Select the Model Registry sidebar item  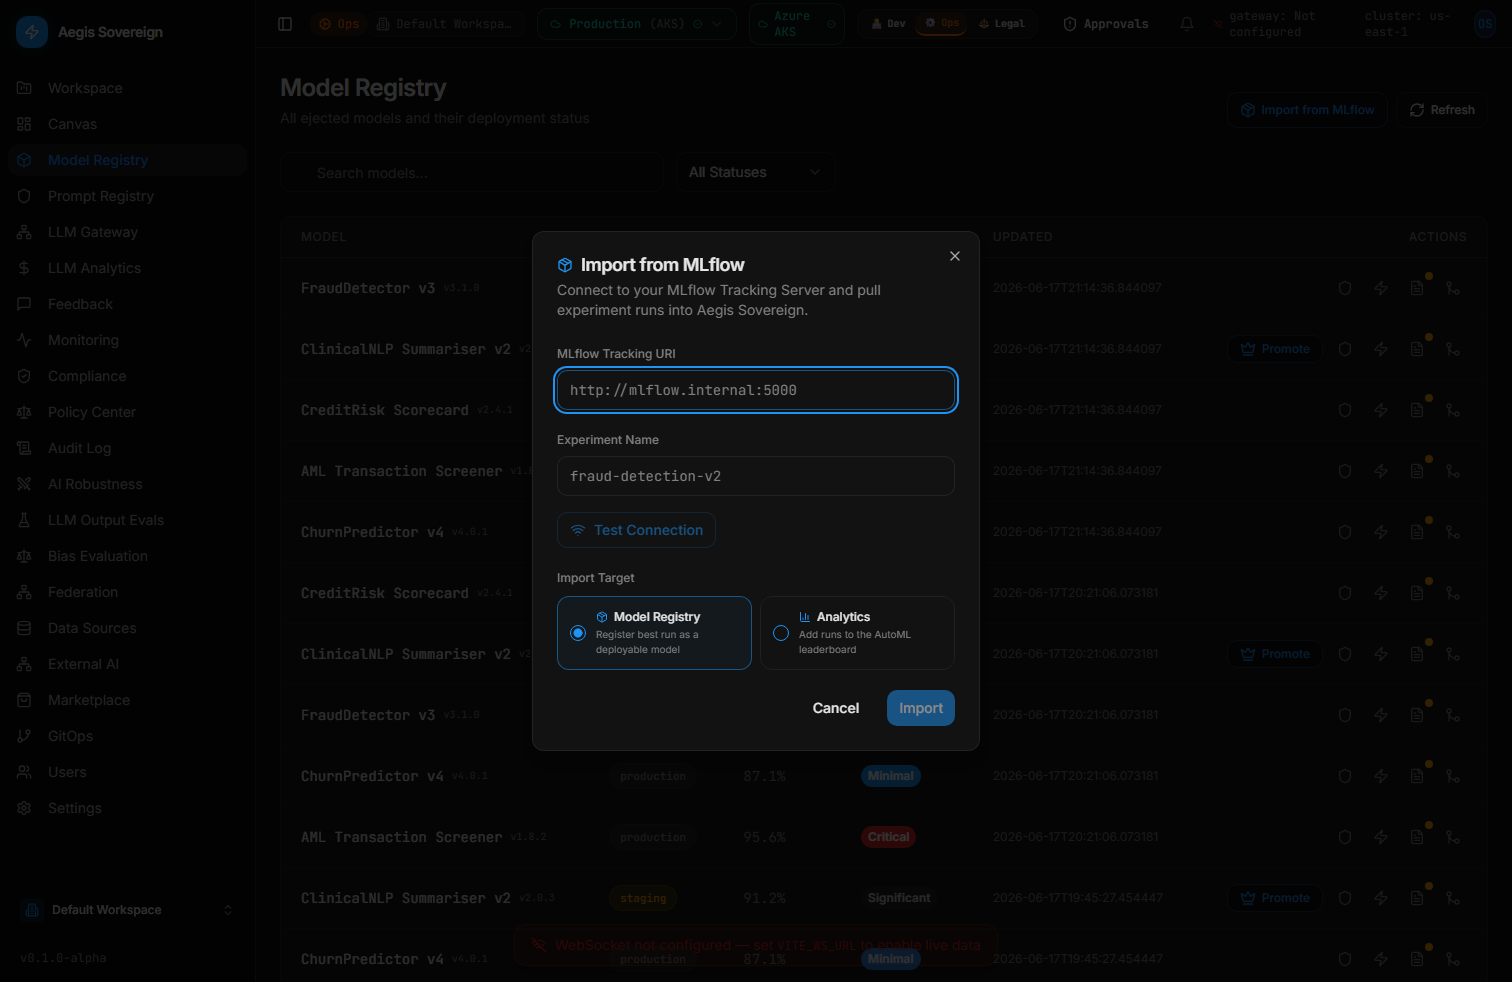pos(127,160)
